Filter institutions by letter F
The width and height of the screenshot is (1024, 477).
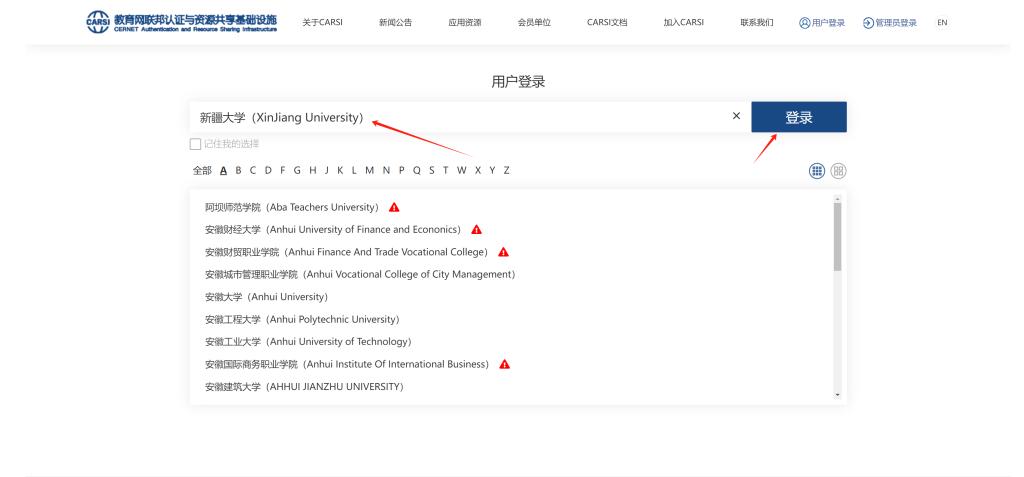click(x=283, y=171)
